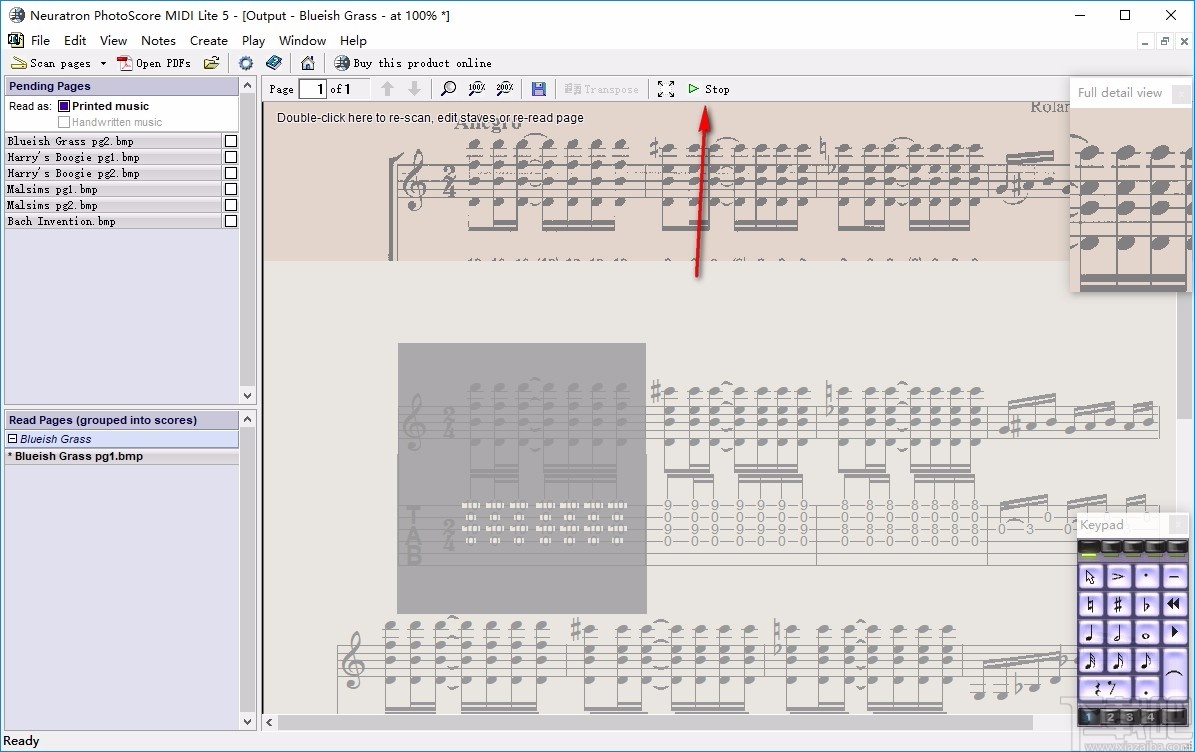Screen dimensions: 1195x752
Task: Select the Printed music option
Action: [63, 106]
